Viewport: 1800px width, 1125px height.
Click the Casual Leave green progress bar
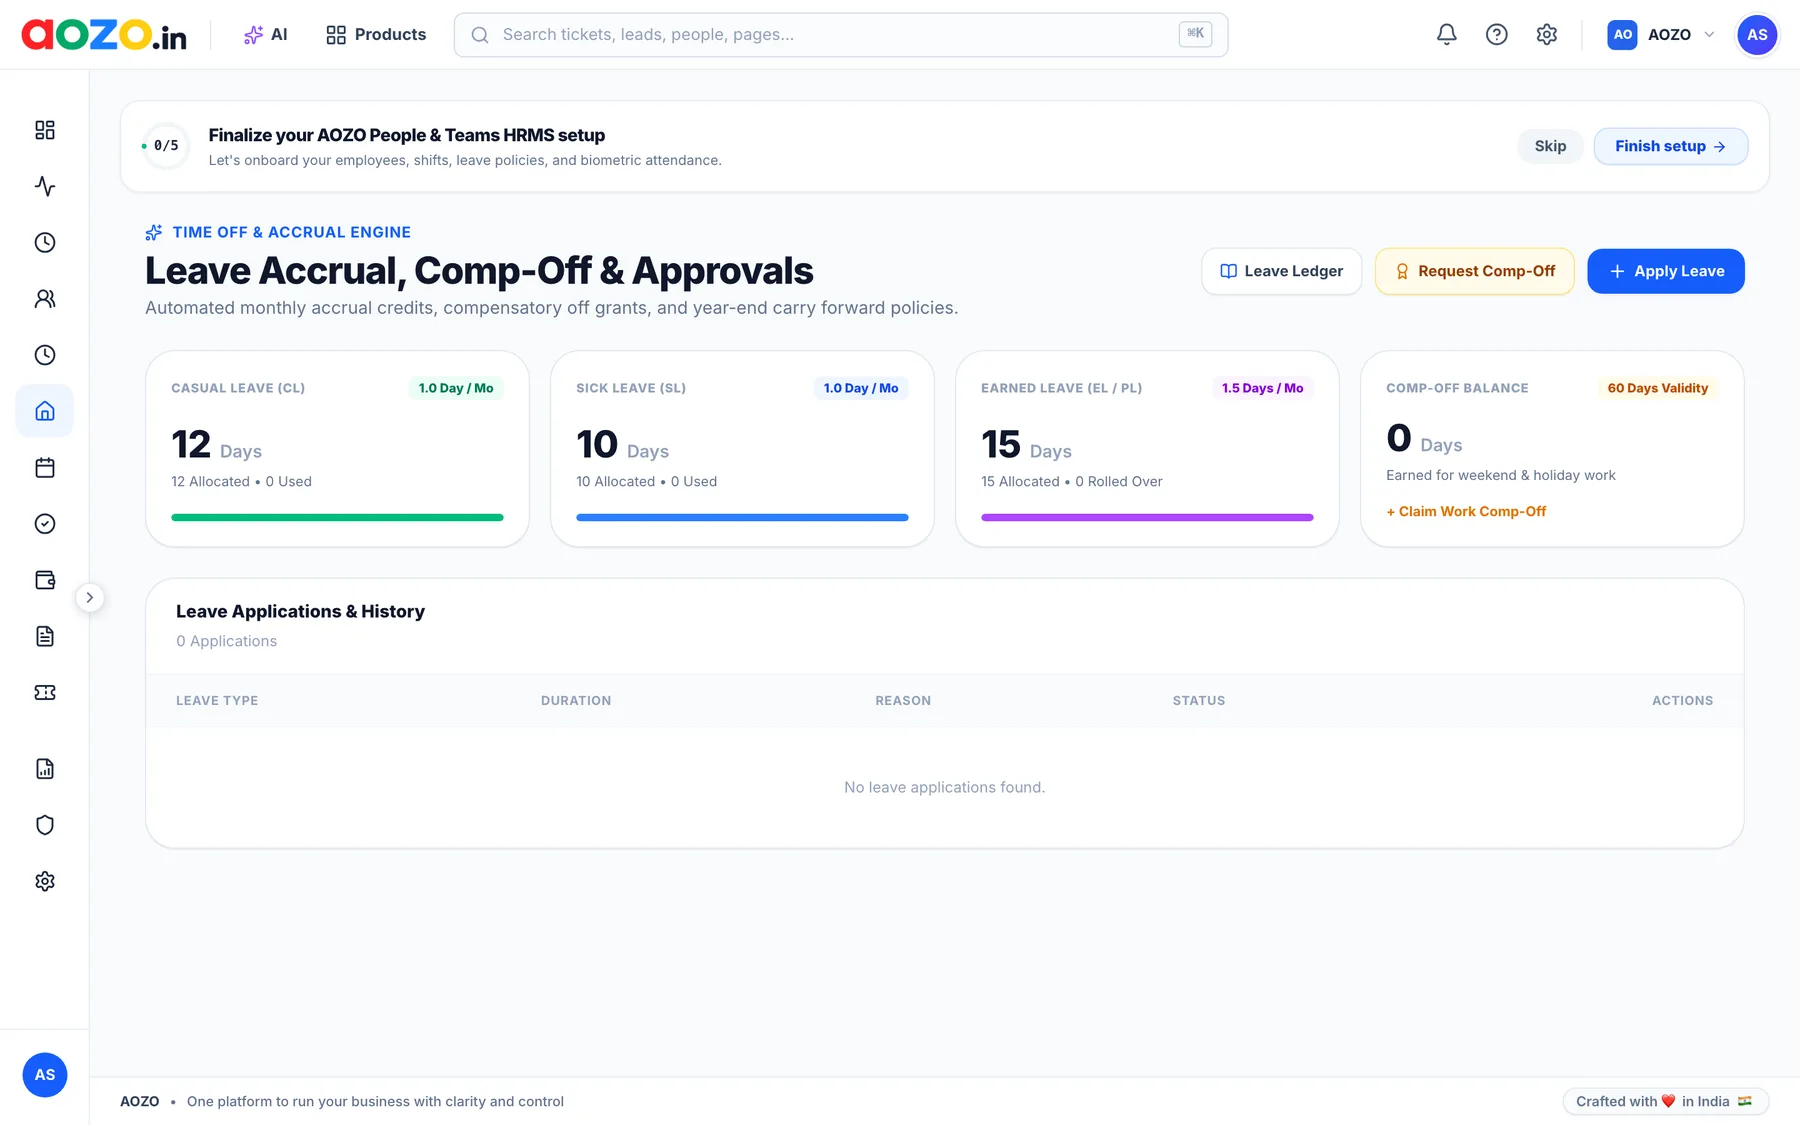click(337, 518)
